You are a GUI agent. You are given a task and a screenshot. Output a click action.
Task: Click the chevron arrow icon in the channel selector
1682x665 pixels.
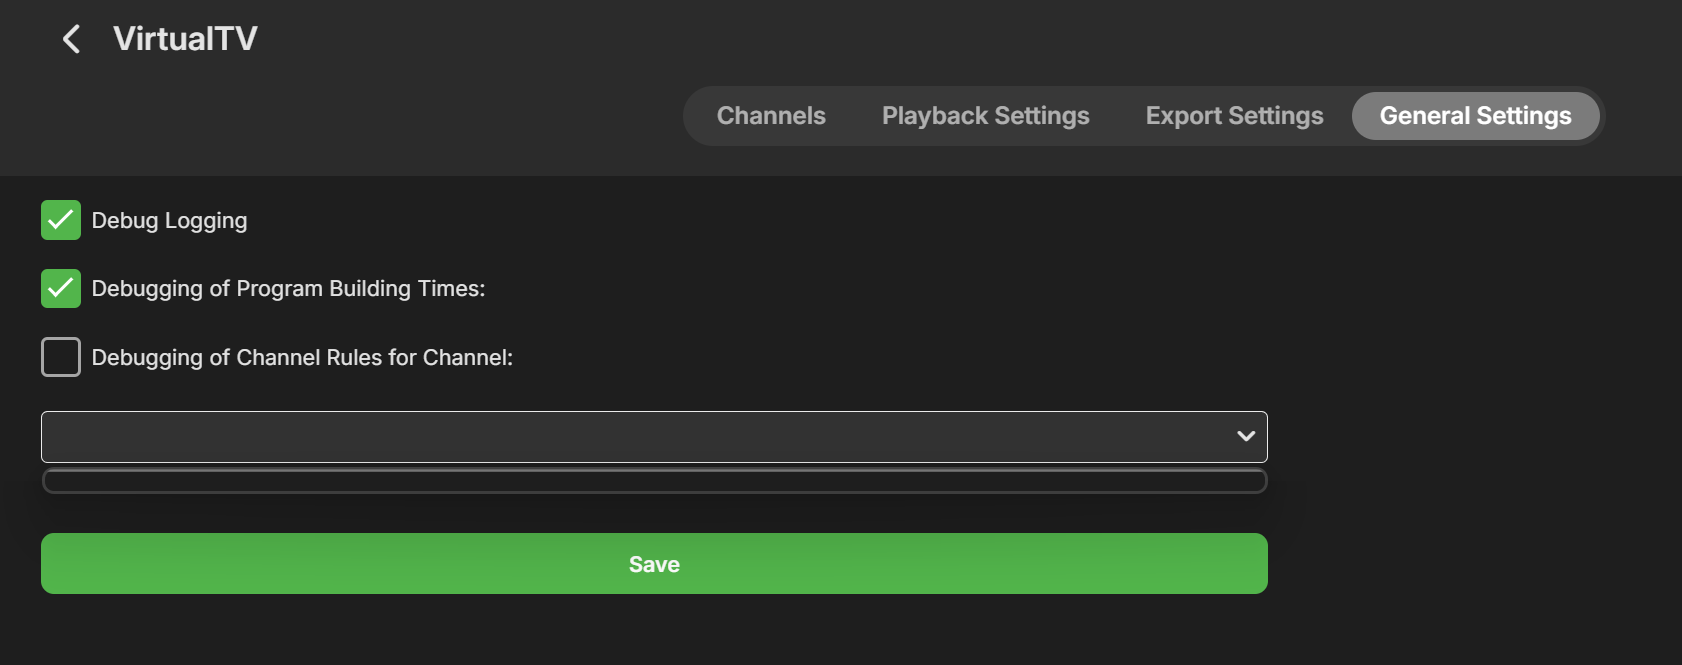(x=1245, y=436)
